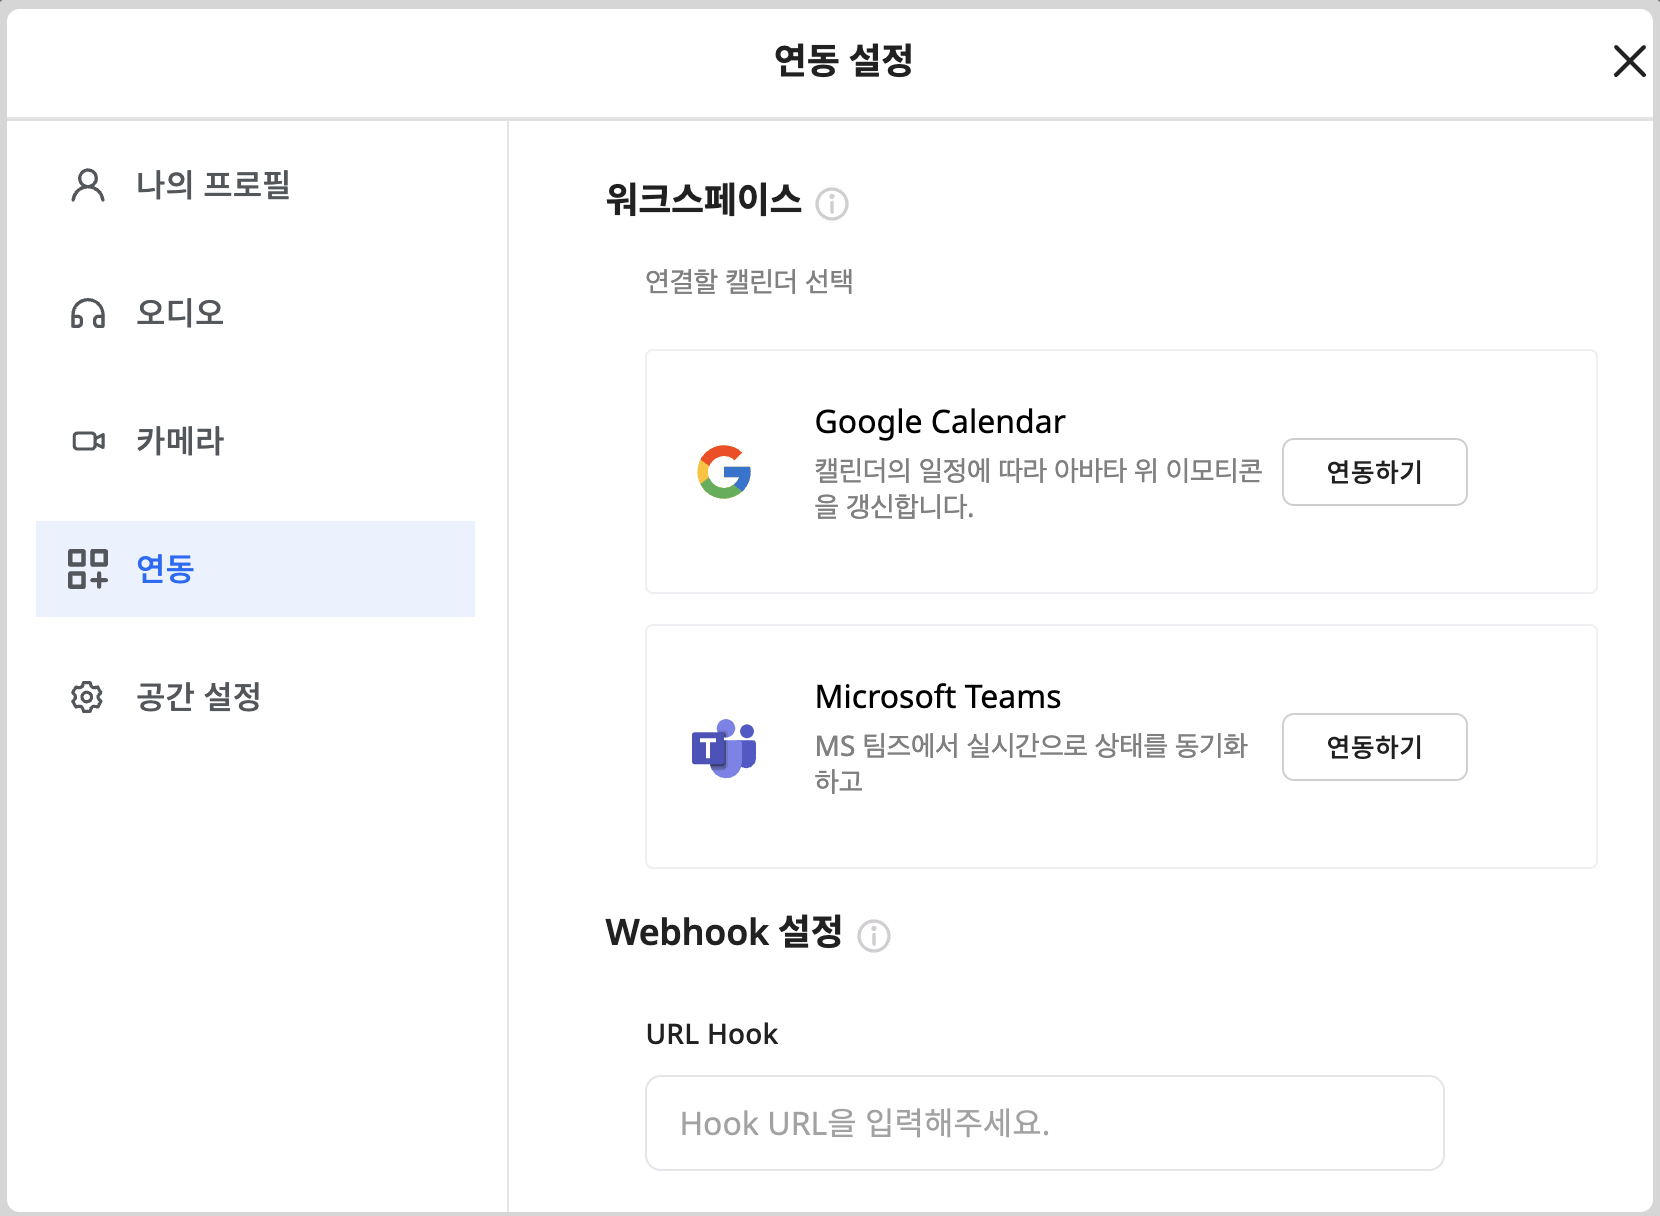Click the person icon for 나의 프로필

(88, 185)
